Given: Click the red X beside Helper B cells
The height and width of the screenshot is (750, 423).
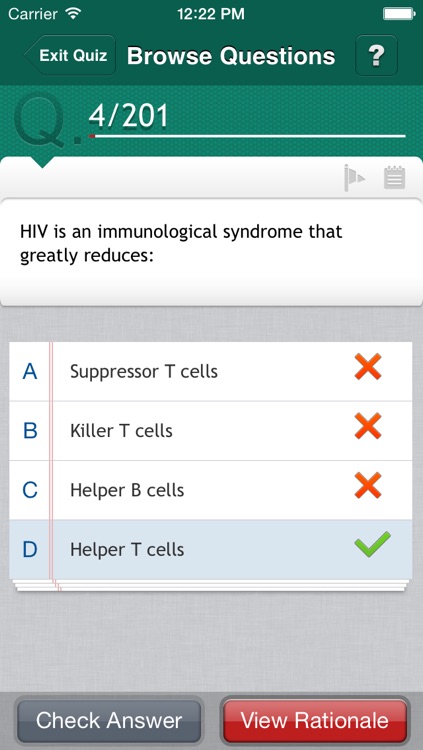Looking at the screenshot, I should click(x=368, y=485).
